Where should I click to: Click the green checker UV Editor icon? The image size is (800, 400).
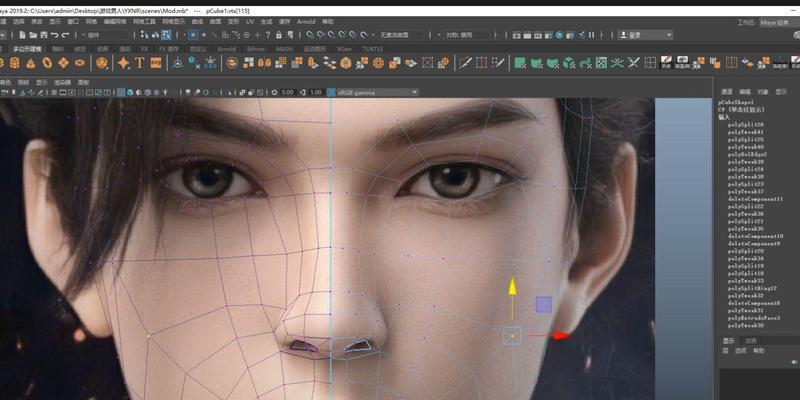[x=602, y=63]
